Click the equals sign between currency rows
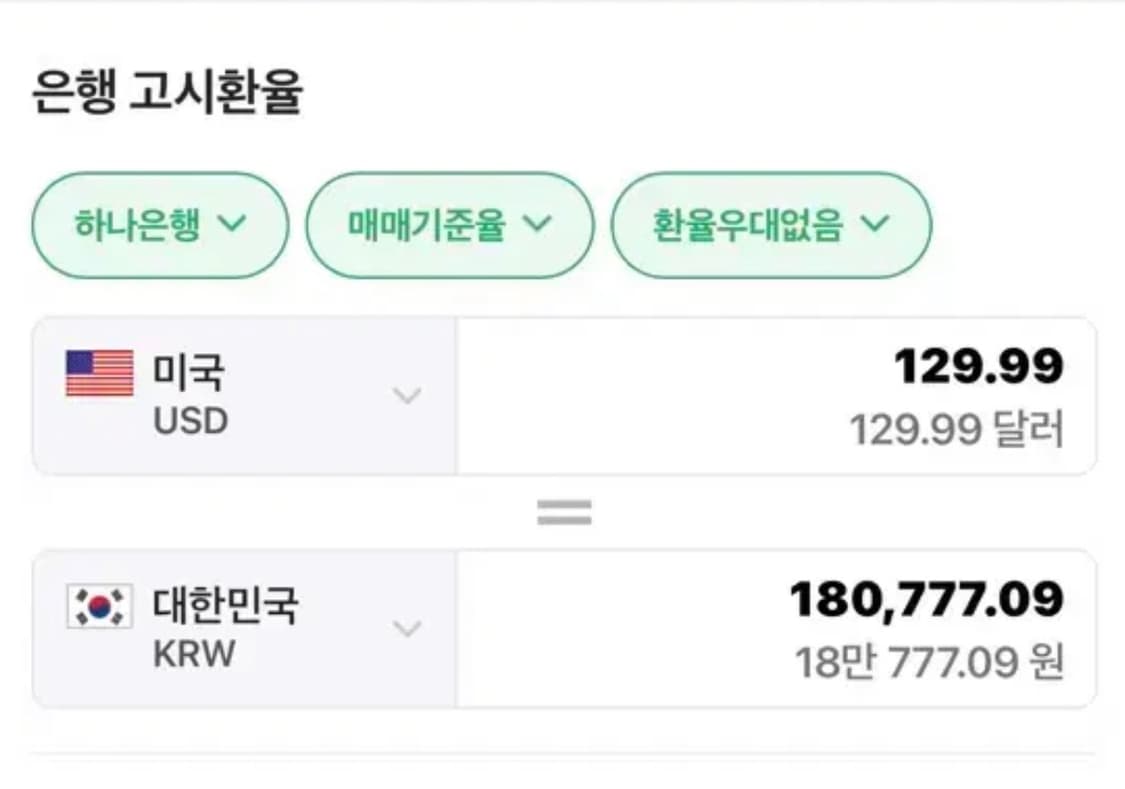Screen dimensions: 1125x789 (x=563, y=512)
